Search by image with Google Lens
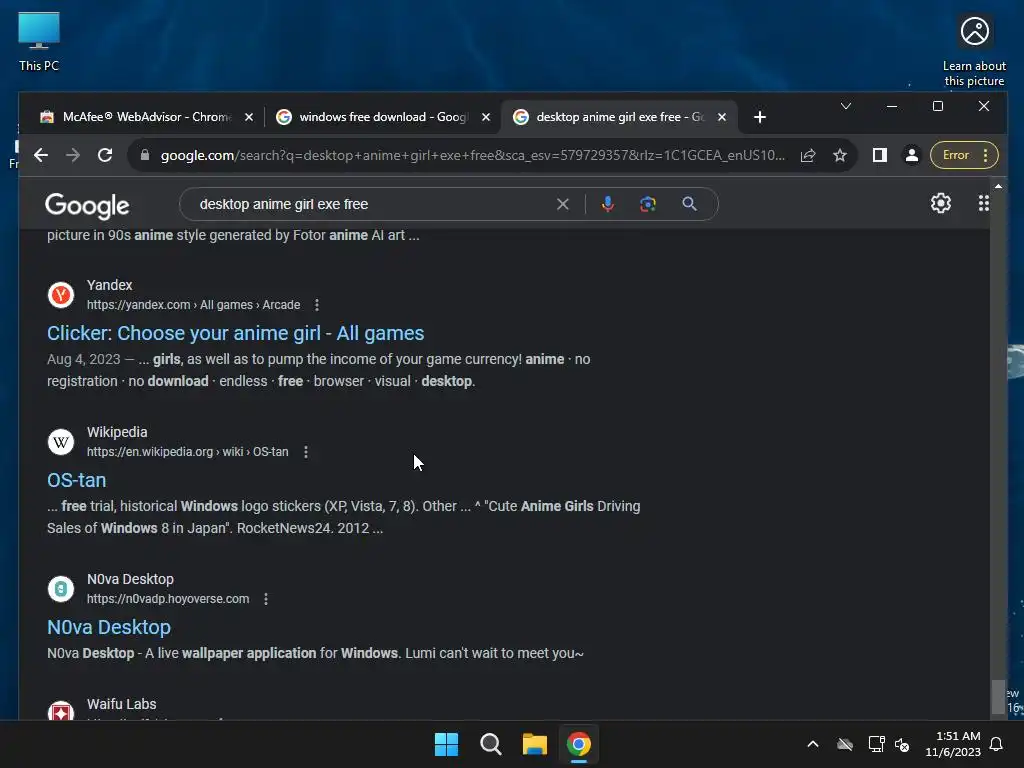The width and height of the screenshot is (1024, 768). point(648,204)
